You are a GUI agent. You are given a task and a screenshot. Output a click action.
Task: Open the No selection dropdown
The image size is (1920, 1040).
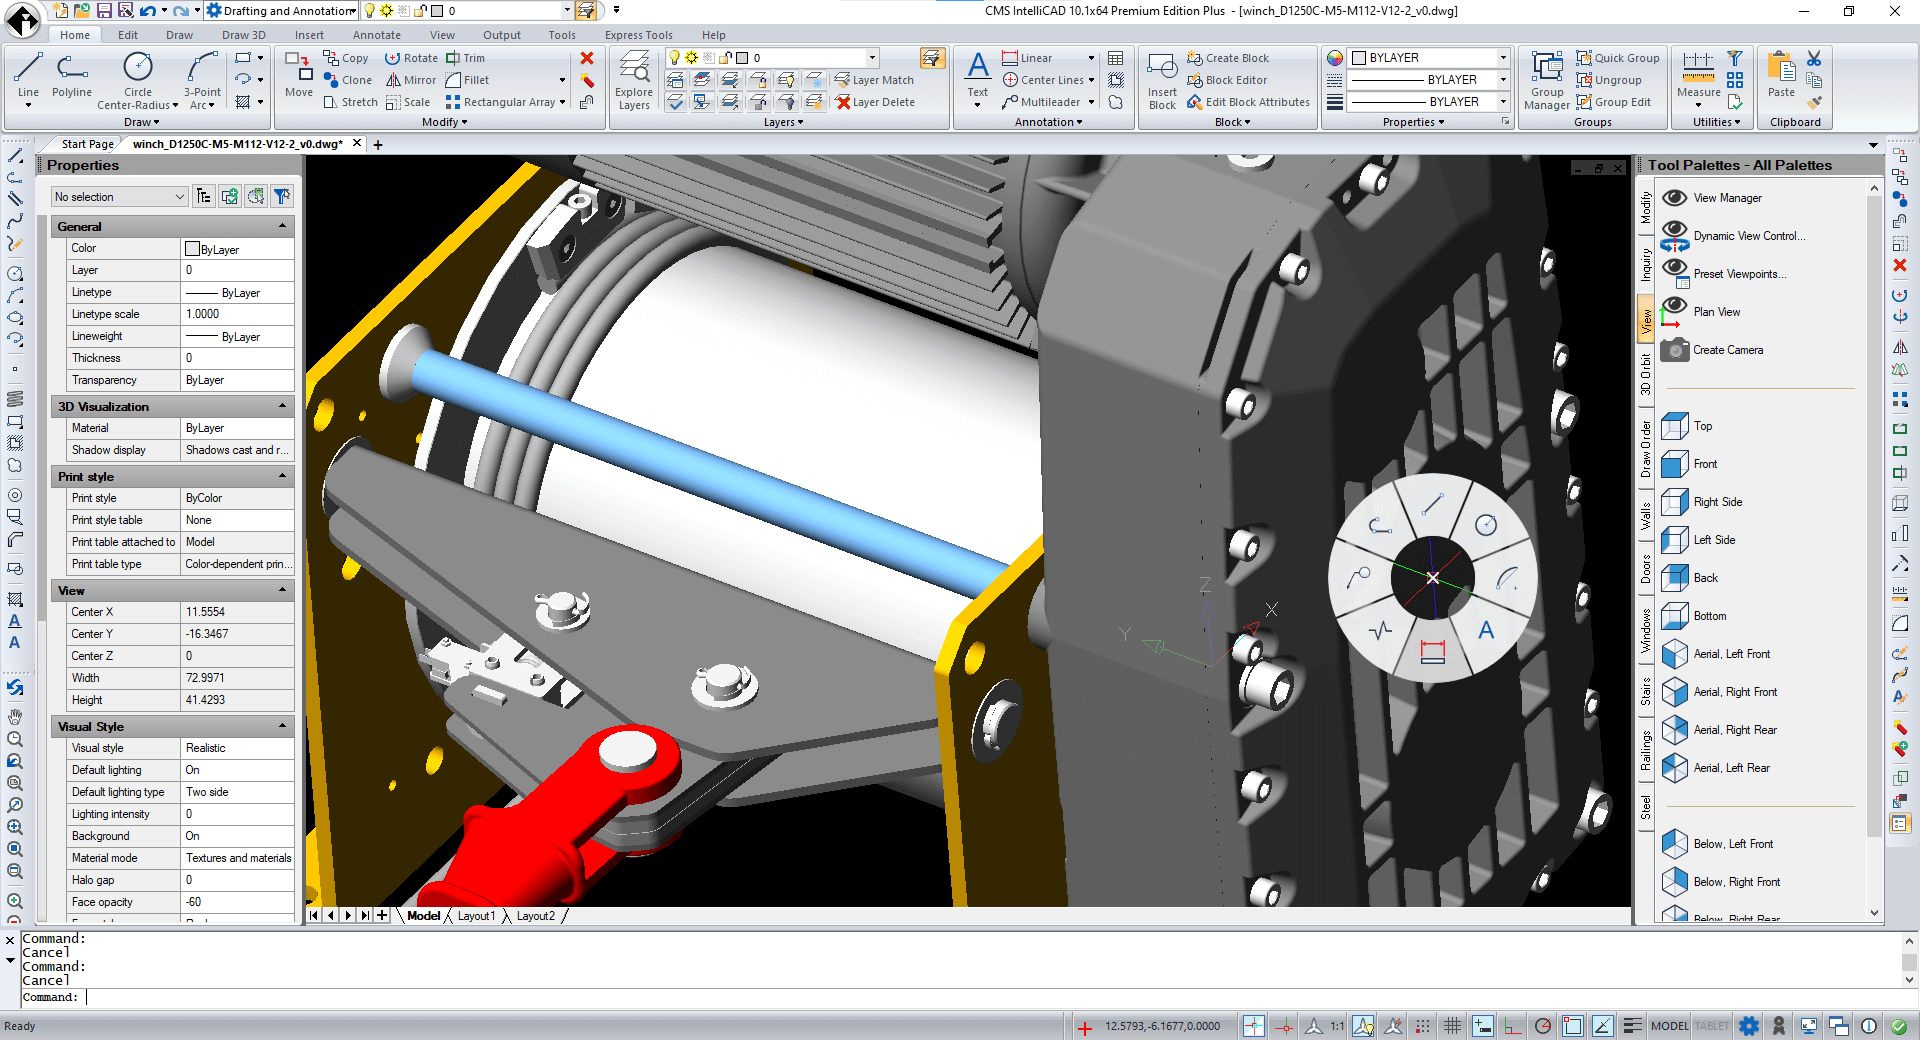point(119,197)
